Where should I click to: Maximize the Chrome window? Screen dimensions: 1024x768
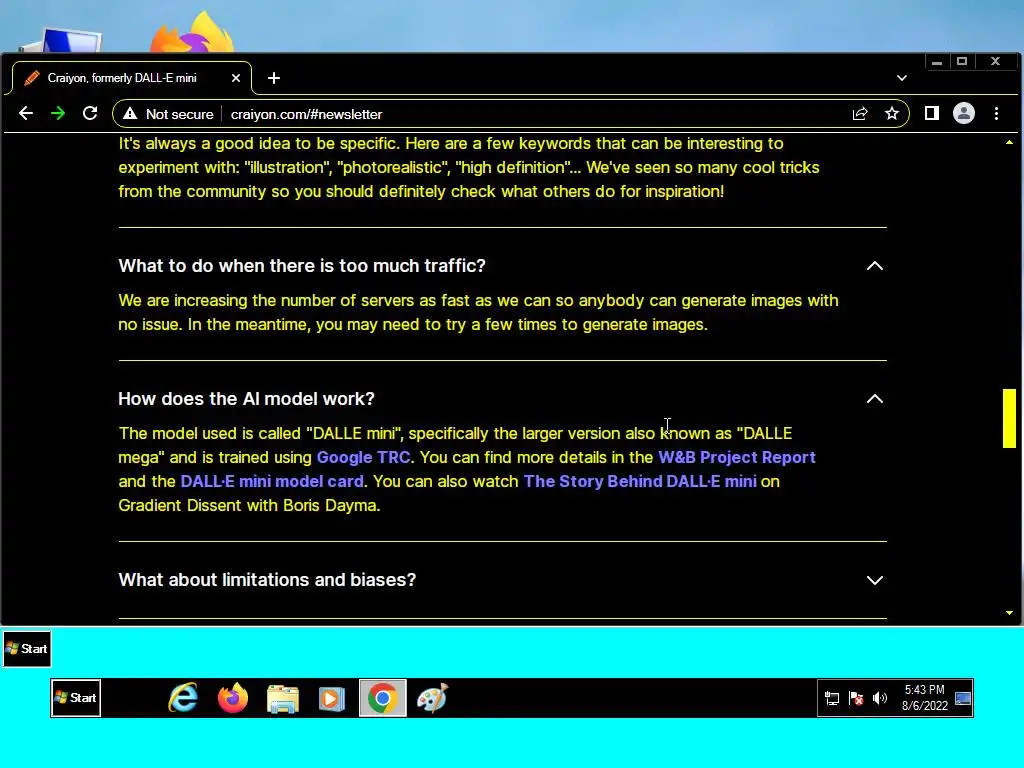tap(962, 62)
